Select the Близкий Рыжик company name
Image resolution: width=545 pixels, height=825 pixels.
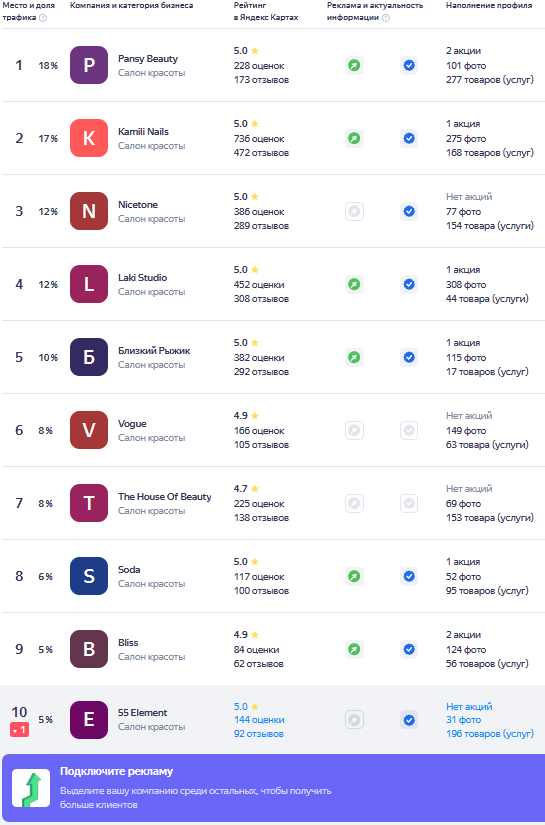[154, 351]
